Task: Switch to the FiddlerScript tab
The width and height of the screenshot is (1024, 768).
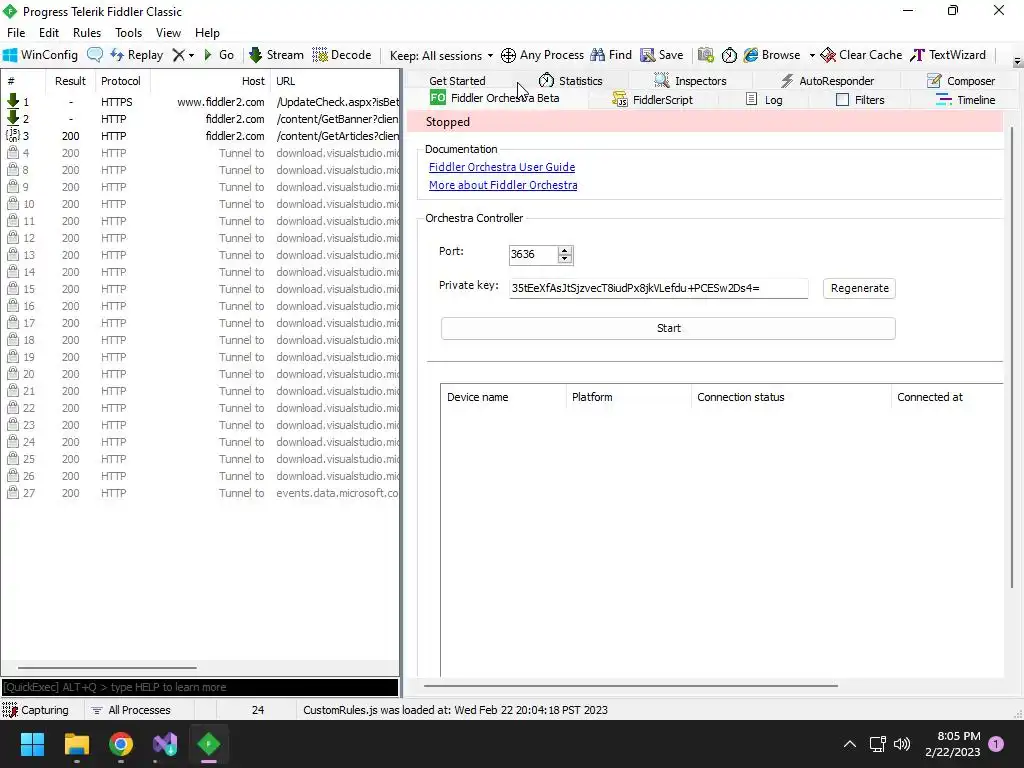Action: [x=652, y=100]
